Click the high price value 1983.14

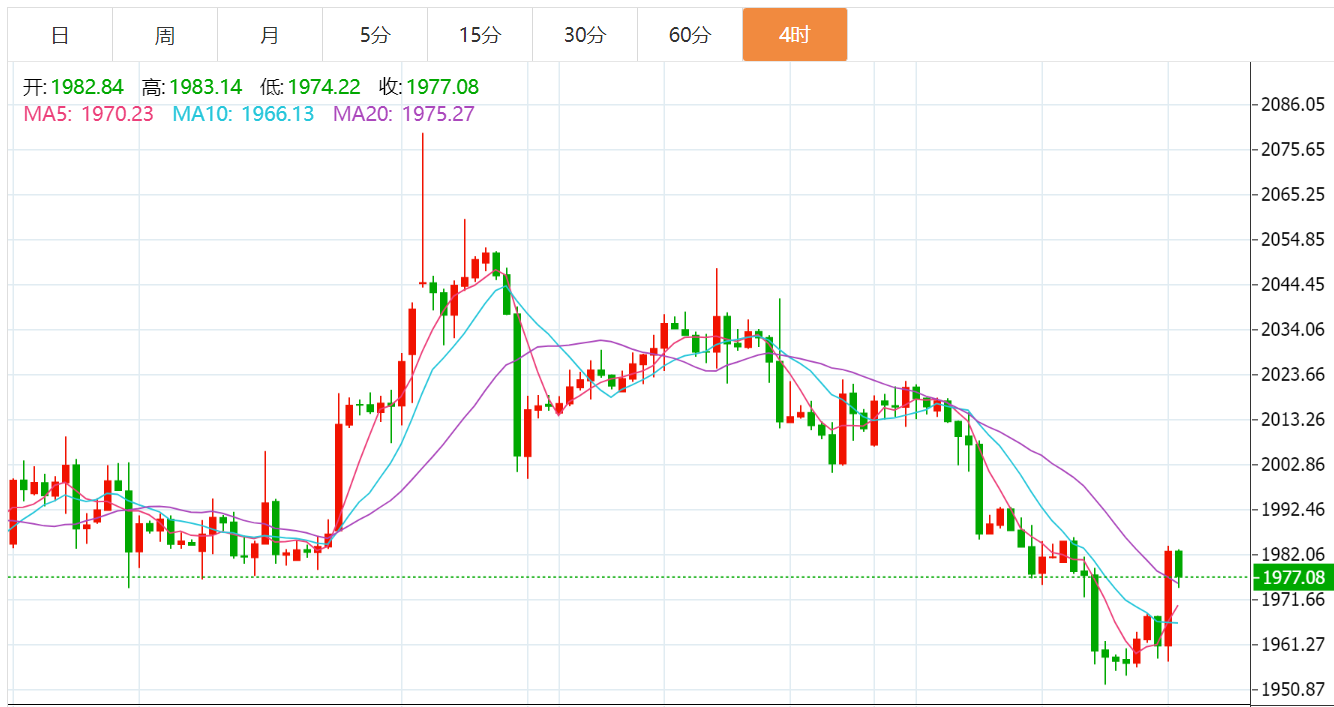point(205,87)
